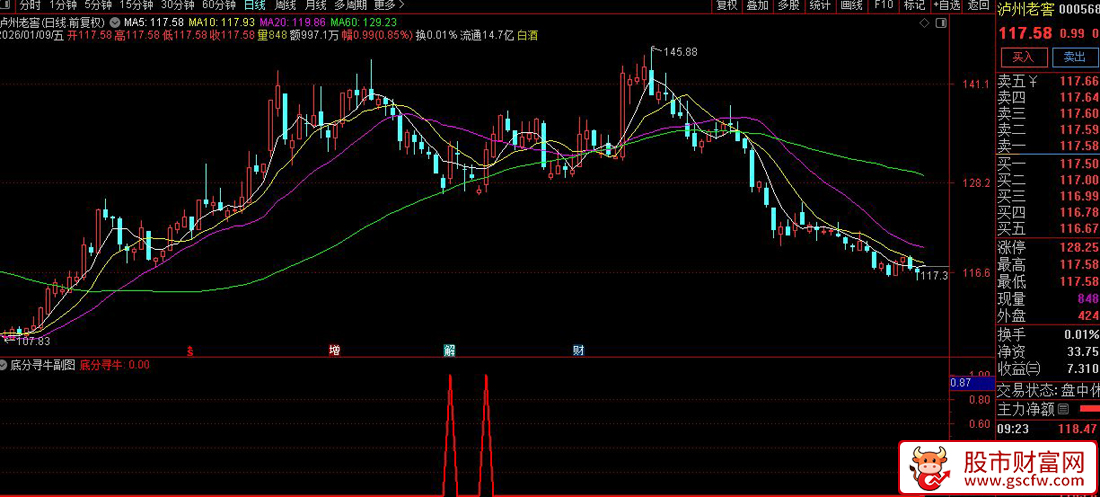Screen dimensions: 1100x497
Task: Click the 统计 statistics toolbar button
Action: click(819, 5)
